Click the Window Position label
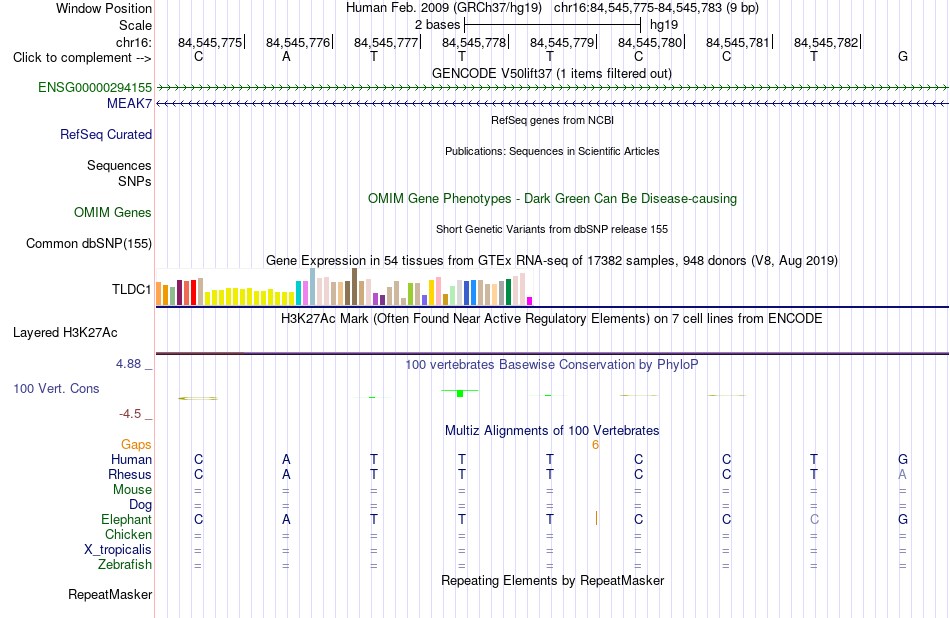950x618 pixels. [104, 8]
